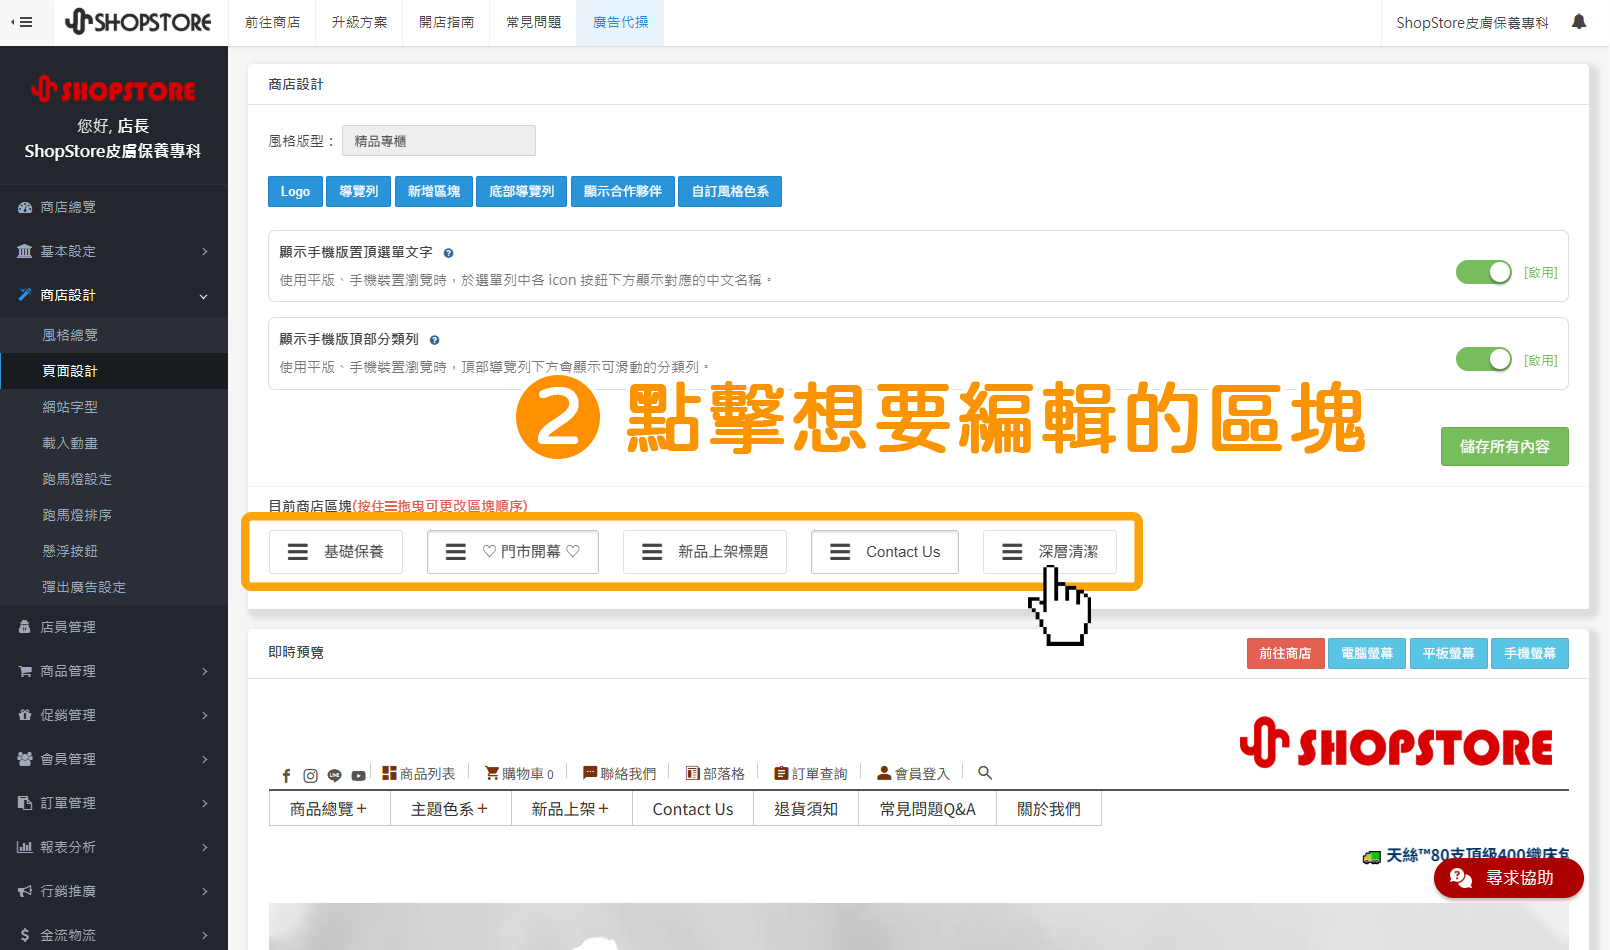This screenshot has height=950, width=1610.
Task: Click the LINE icon in the preview
Action: tap(334, 776)
